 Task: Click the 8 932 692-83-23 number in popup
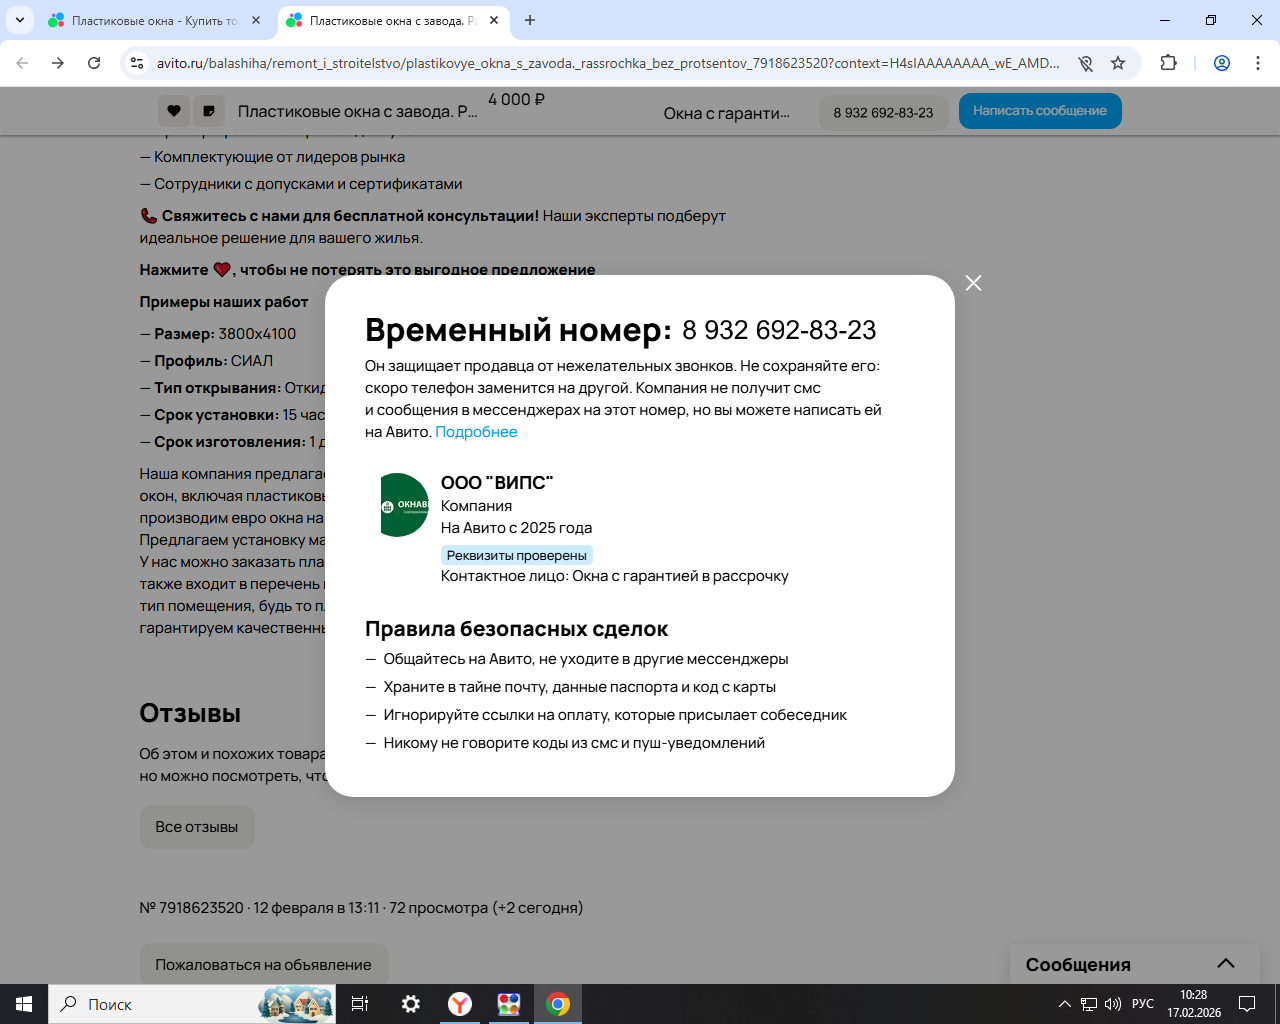tap(779, 330)
